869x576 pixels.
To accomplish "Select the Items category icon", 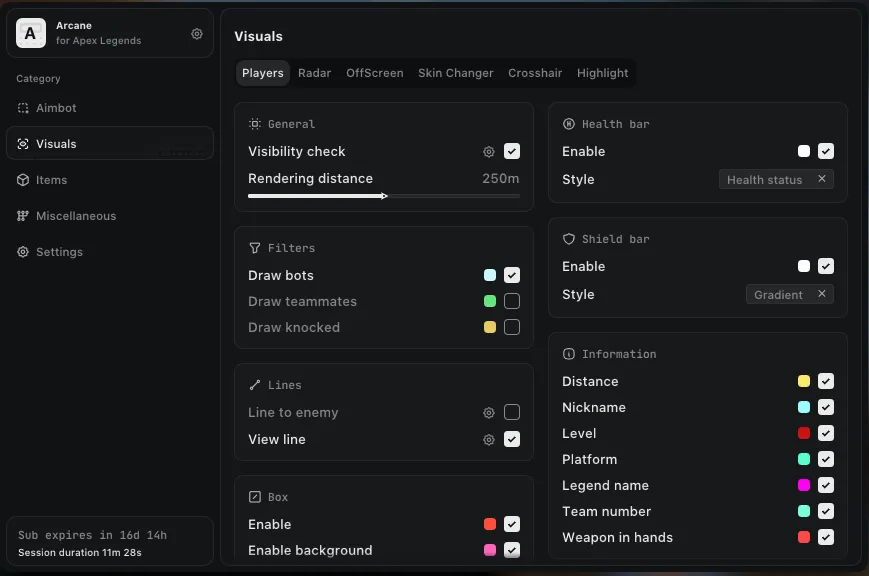I will (23, 180).
